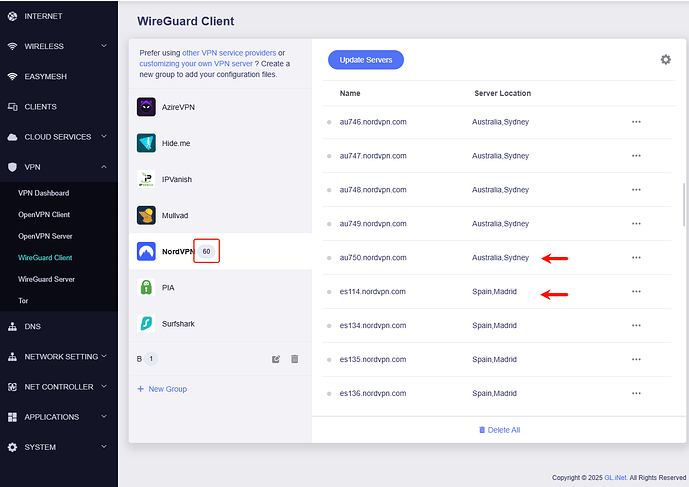Select the AzireVPN provider icon
The height and width of the screenshot is (487, 689).
(x=146, y=107)
